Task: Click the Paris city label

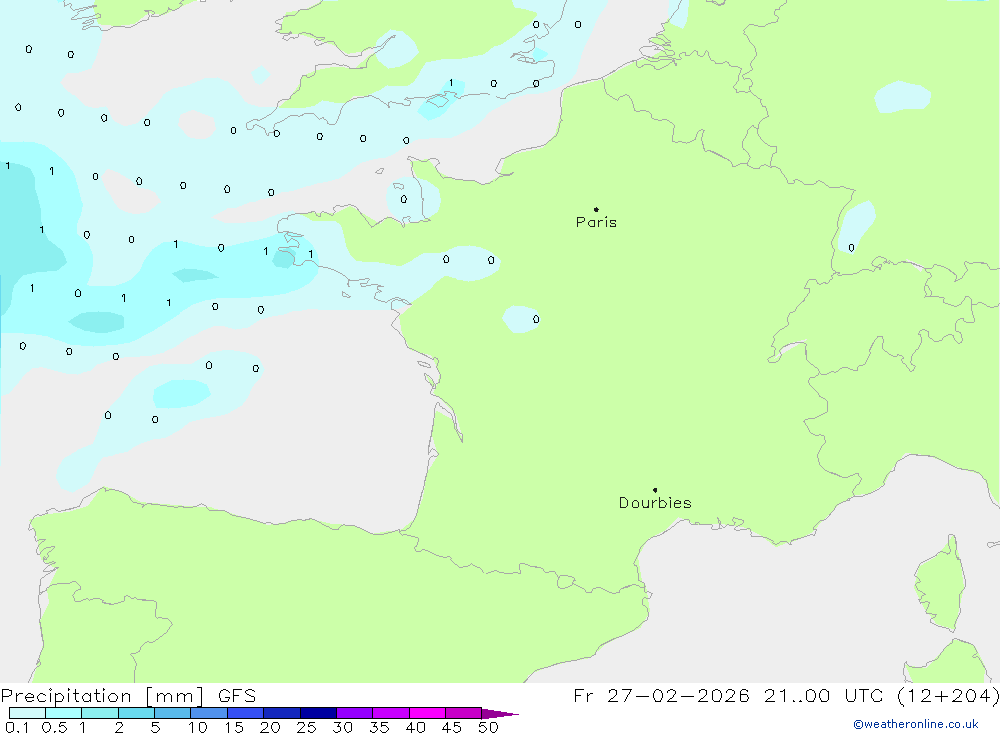Action: (x=596, y=222)
